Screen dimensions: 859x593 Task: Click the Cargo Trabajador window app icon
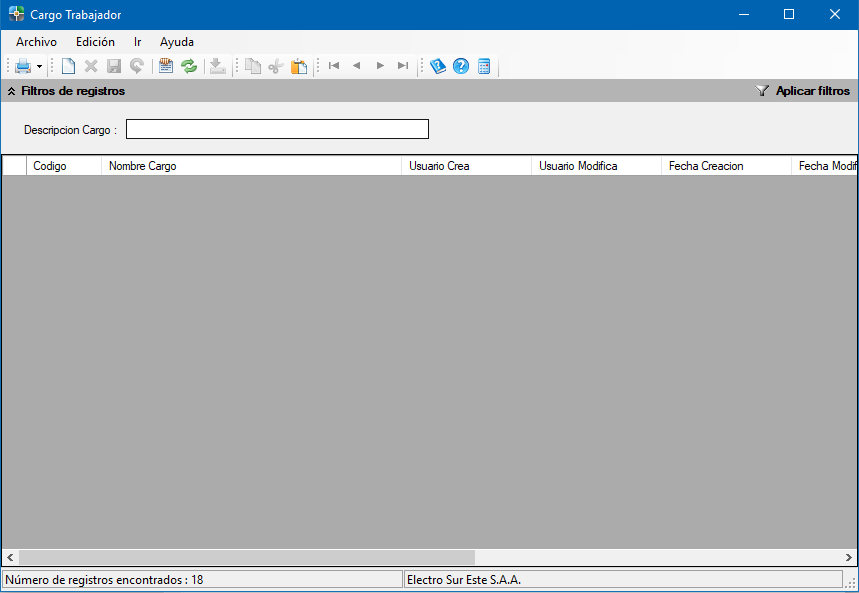(16, 14)
